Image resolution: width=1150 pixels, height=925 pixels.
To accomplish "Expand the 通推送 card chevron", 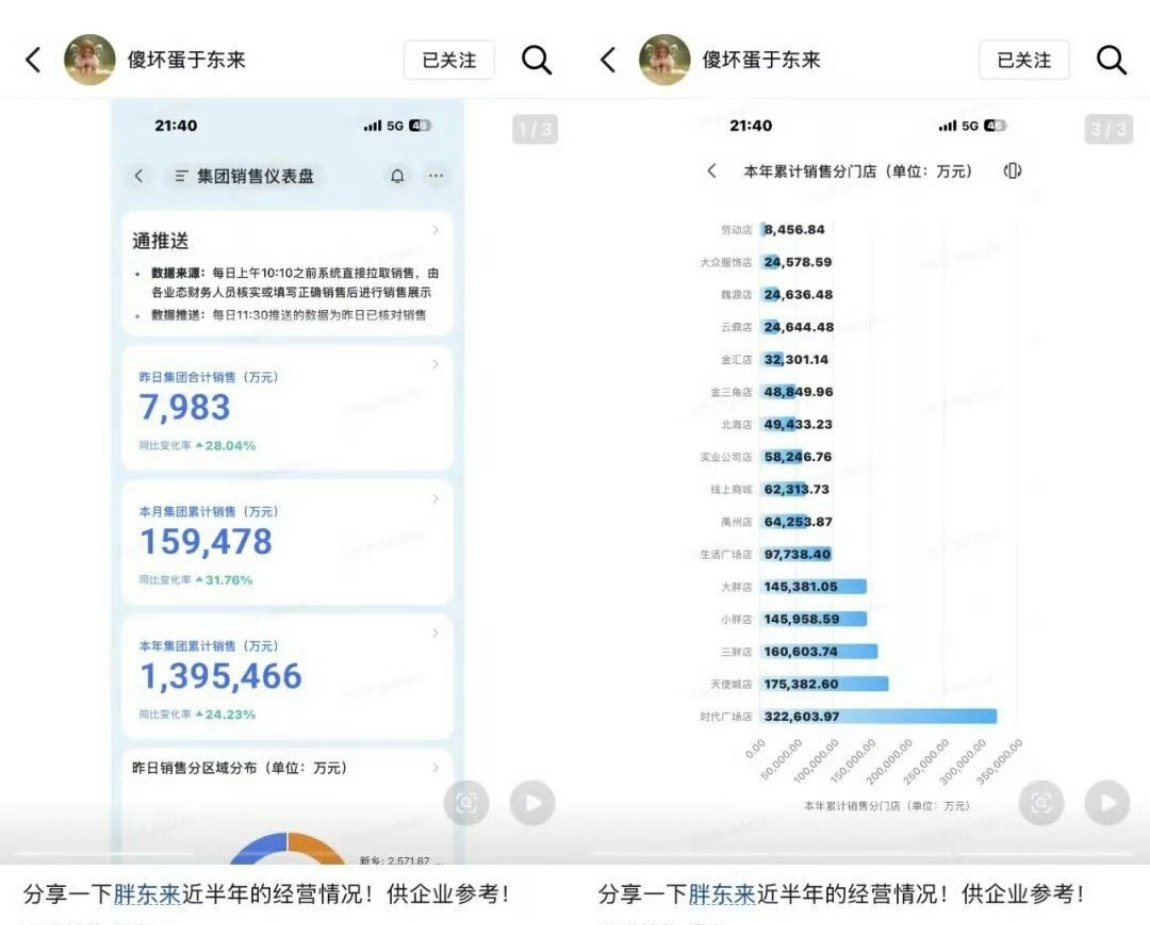I will pos(436,230).
